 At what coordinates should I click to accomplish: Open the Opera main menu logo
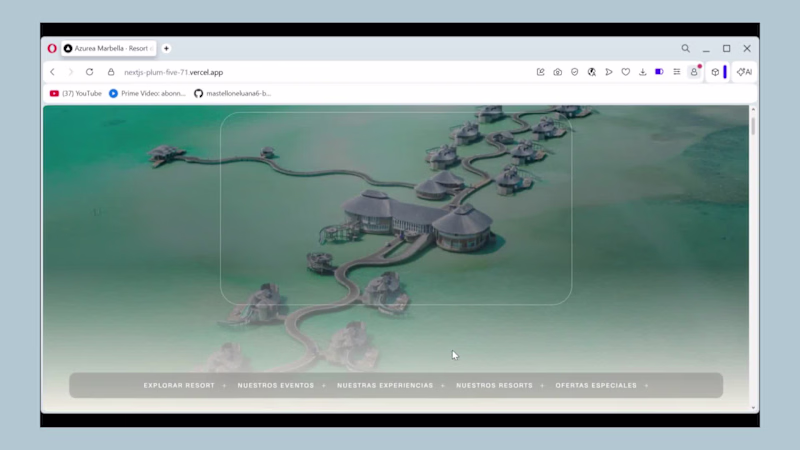[52, 48]
